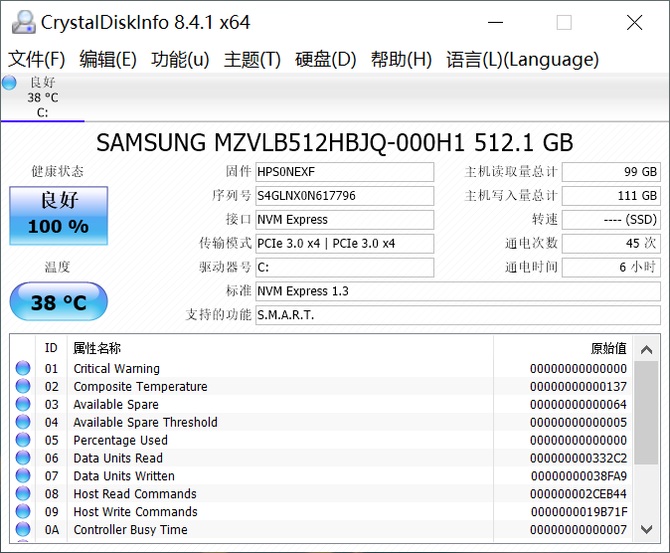
Task: Select the Controller Busy Time attribute name
Action: [130, 530]
